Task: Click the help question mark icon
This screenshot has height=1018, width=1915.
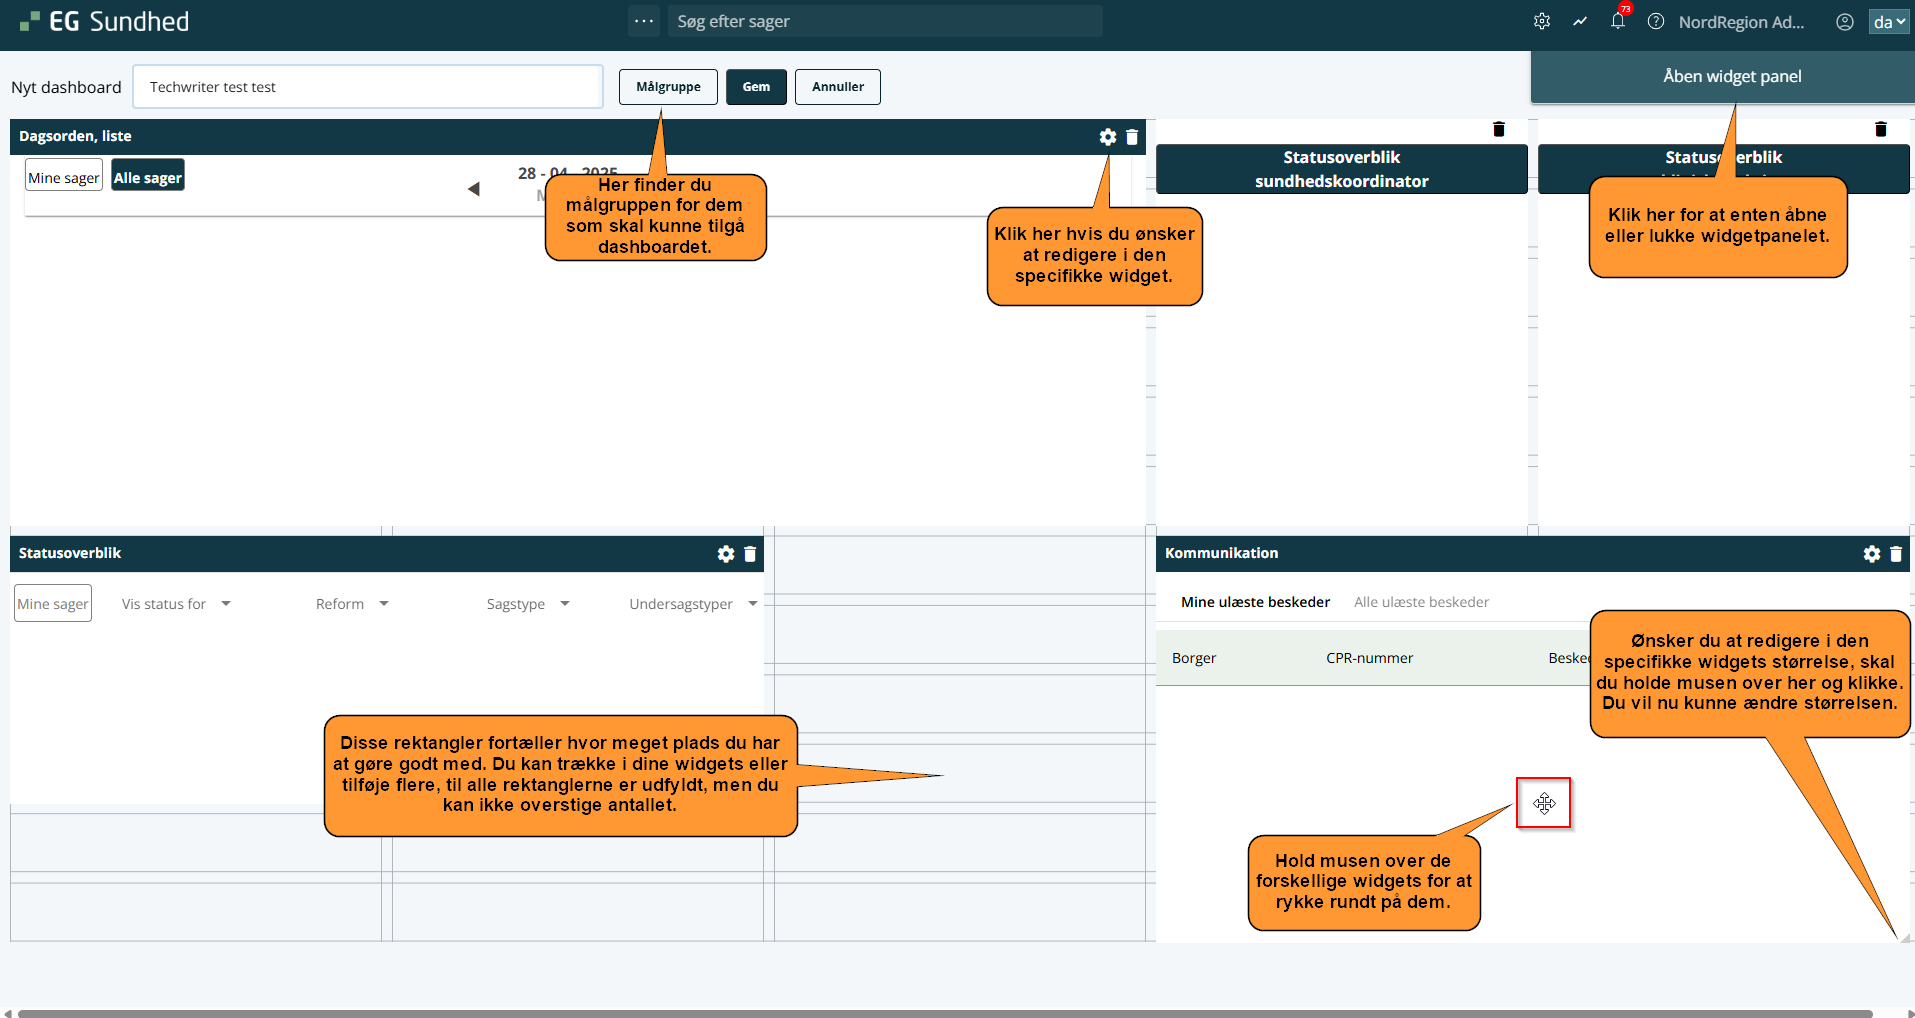Action: pos(1655,22)
